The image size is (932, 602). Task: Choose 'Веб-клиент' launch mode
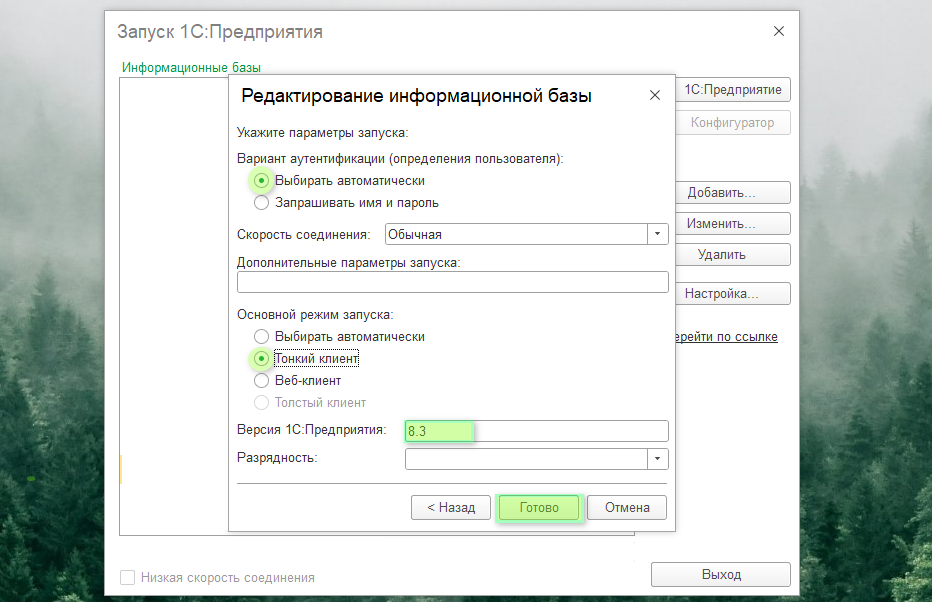[x=261, y=380]
